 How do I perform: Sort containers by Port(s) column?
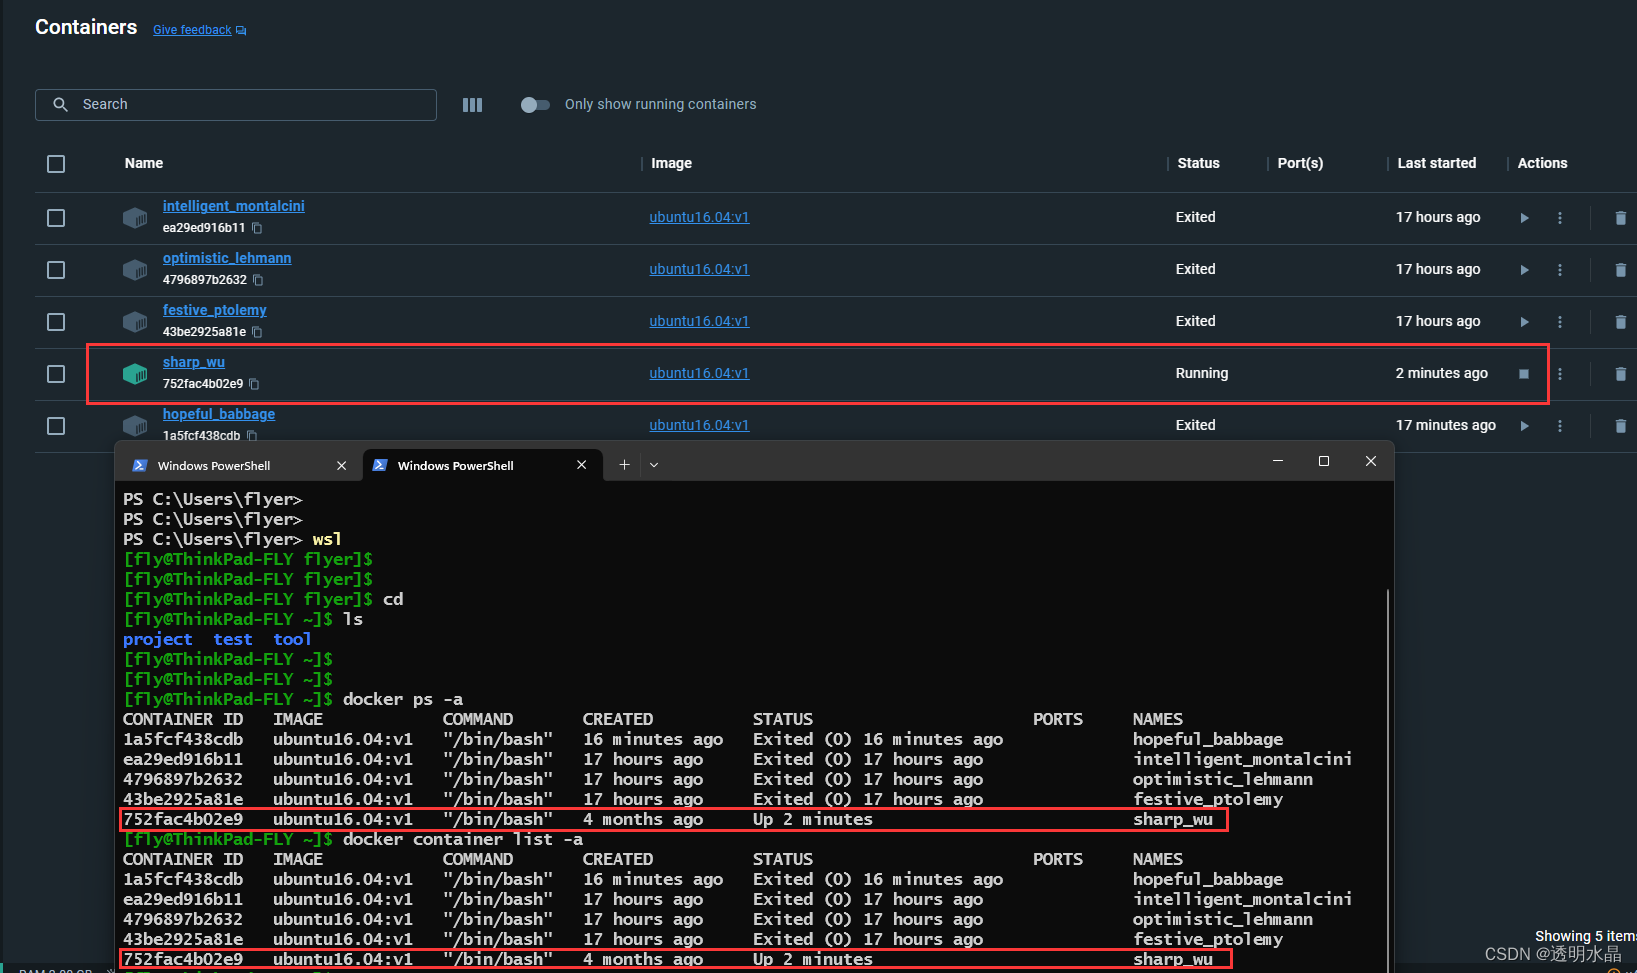[x=1300, y=163]
